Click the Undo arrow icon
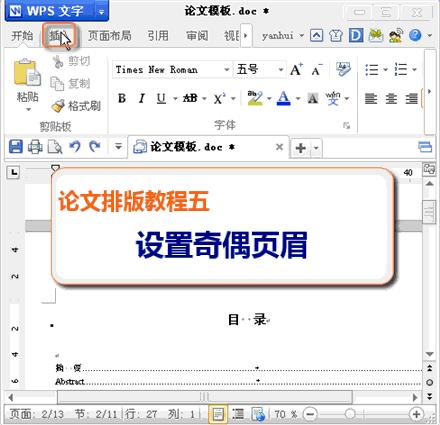Screen dimensions: 440x425 tap(75, 147)
